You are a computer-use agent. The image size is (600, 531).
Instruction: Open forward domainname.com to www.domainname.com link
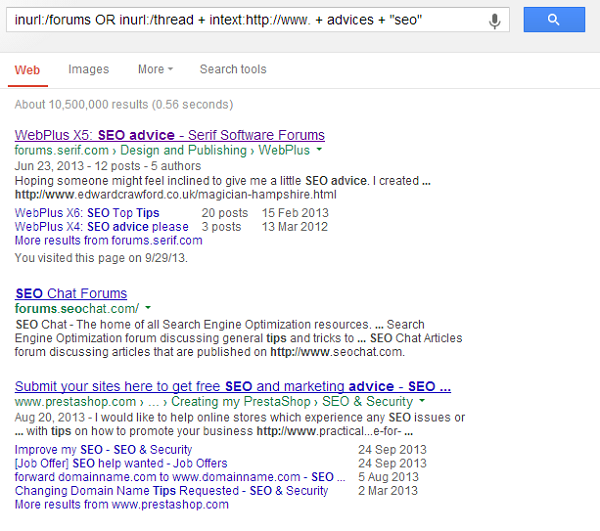click(180, 477)
